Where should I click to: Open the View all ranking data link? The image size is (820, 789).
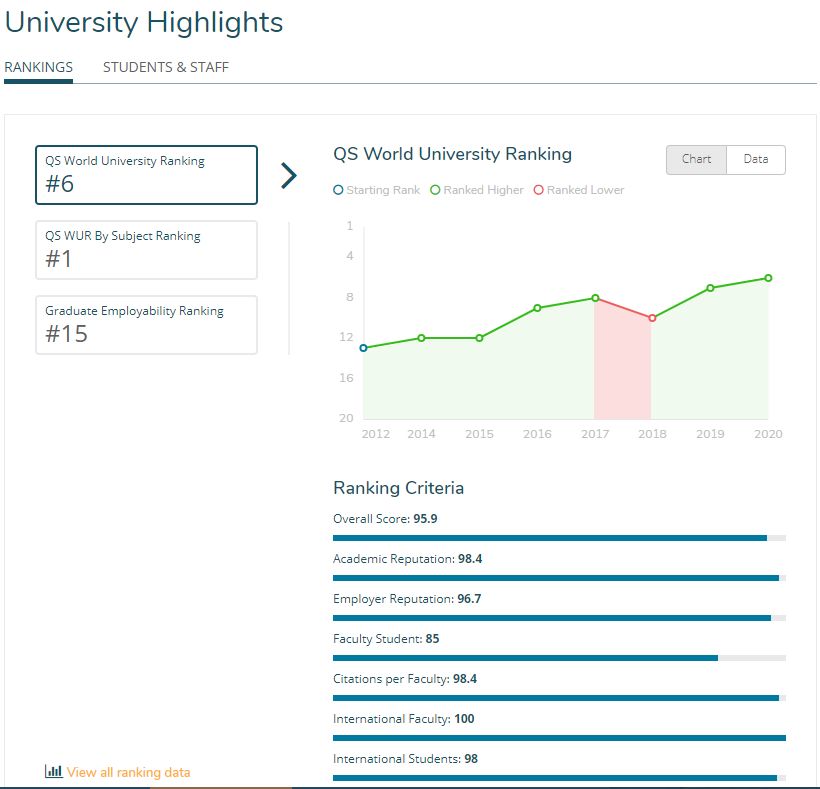pos(129,772)
